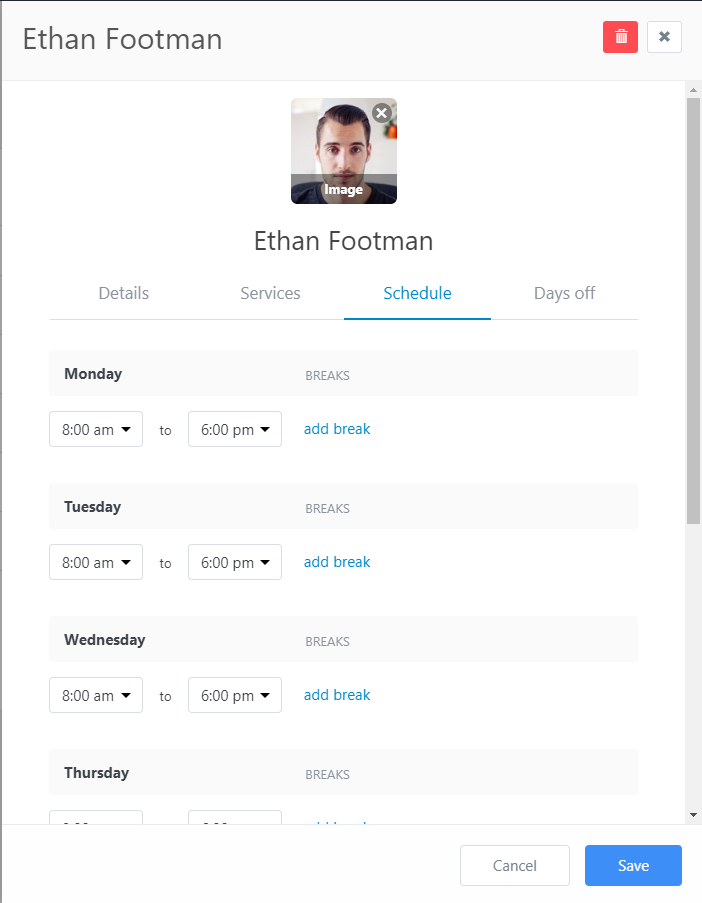702x903 pixels.
Task: Go to the Days off tab
Action: pyautogui.click(x=564, y=293)
